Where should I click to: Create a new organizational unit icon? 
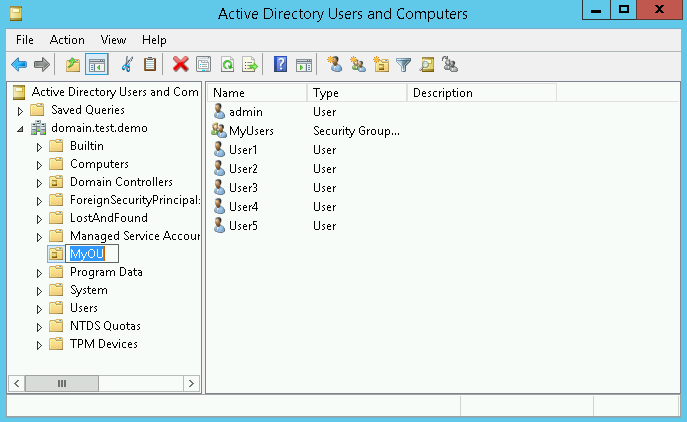(x=381, y=65)
